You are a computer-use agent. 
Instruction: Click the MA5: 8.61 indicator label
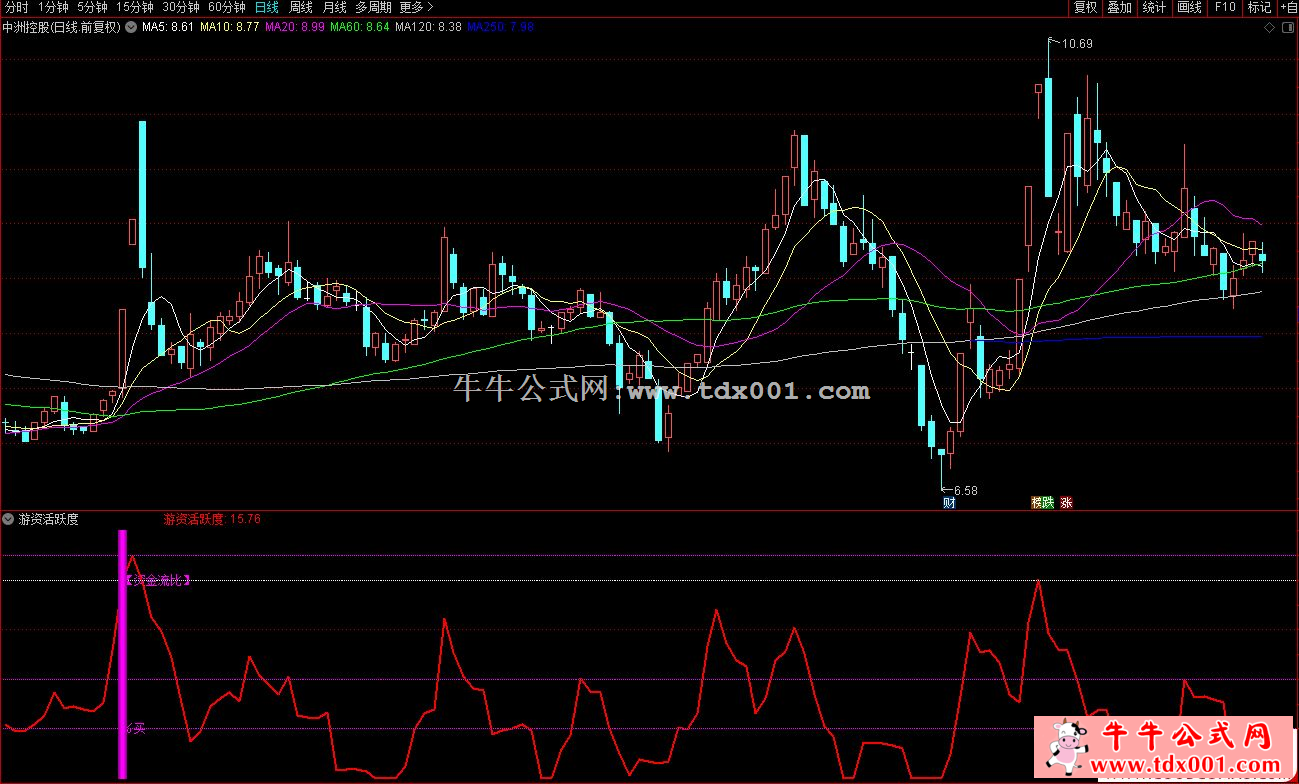tap(168, 28)
